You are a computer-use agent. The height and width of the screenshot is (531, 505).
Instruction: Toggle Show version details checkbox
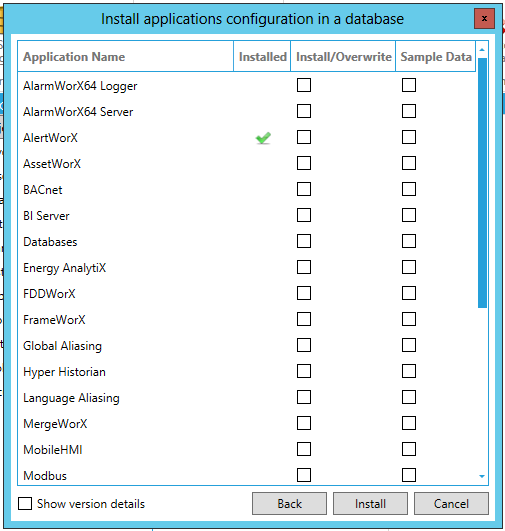click(x=25, y=504)
